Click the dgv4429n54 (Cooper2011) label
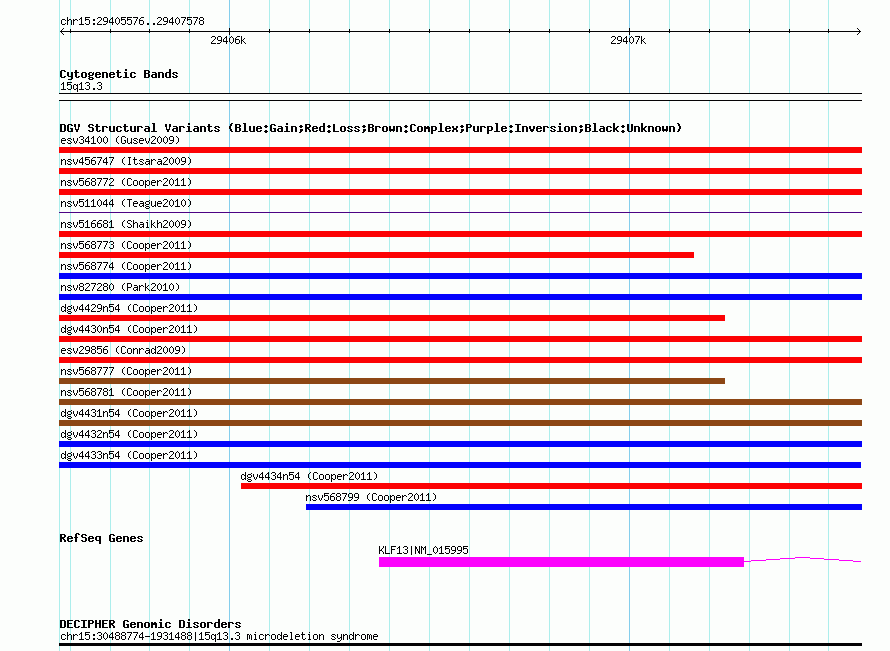The image size is (890, 651). tap(129, 308)
